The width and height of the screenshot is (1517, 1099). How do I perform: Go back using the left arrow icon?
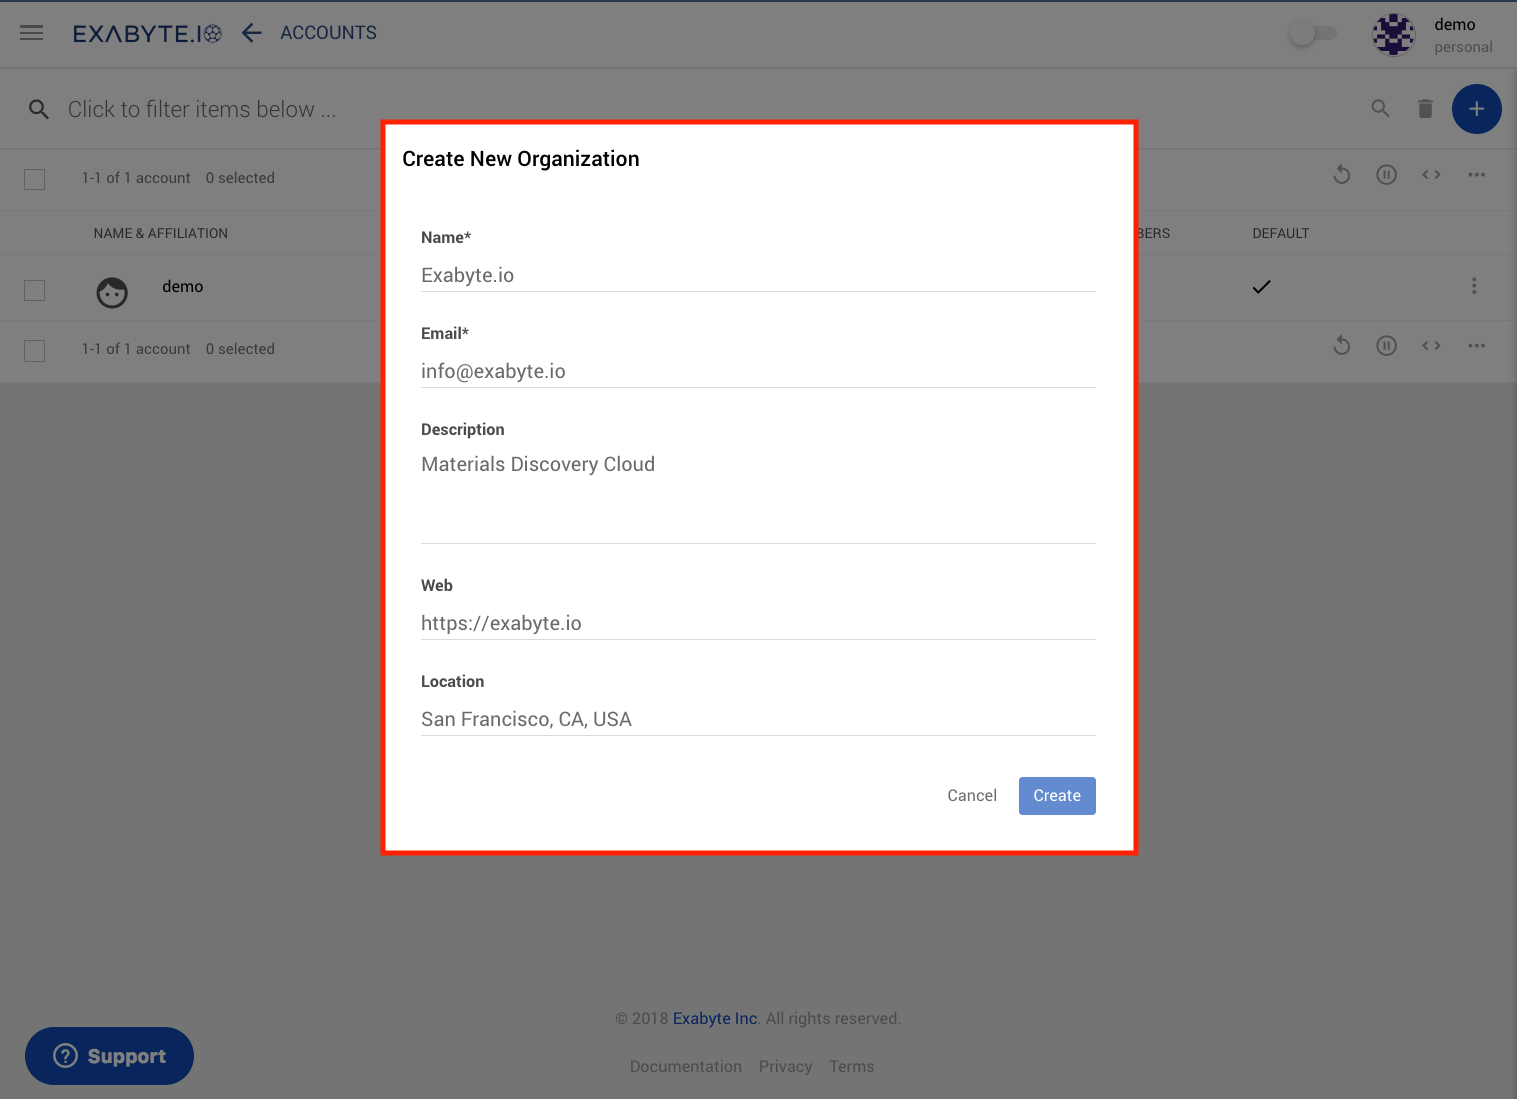tap(251, 32)
